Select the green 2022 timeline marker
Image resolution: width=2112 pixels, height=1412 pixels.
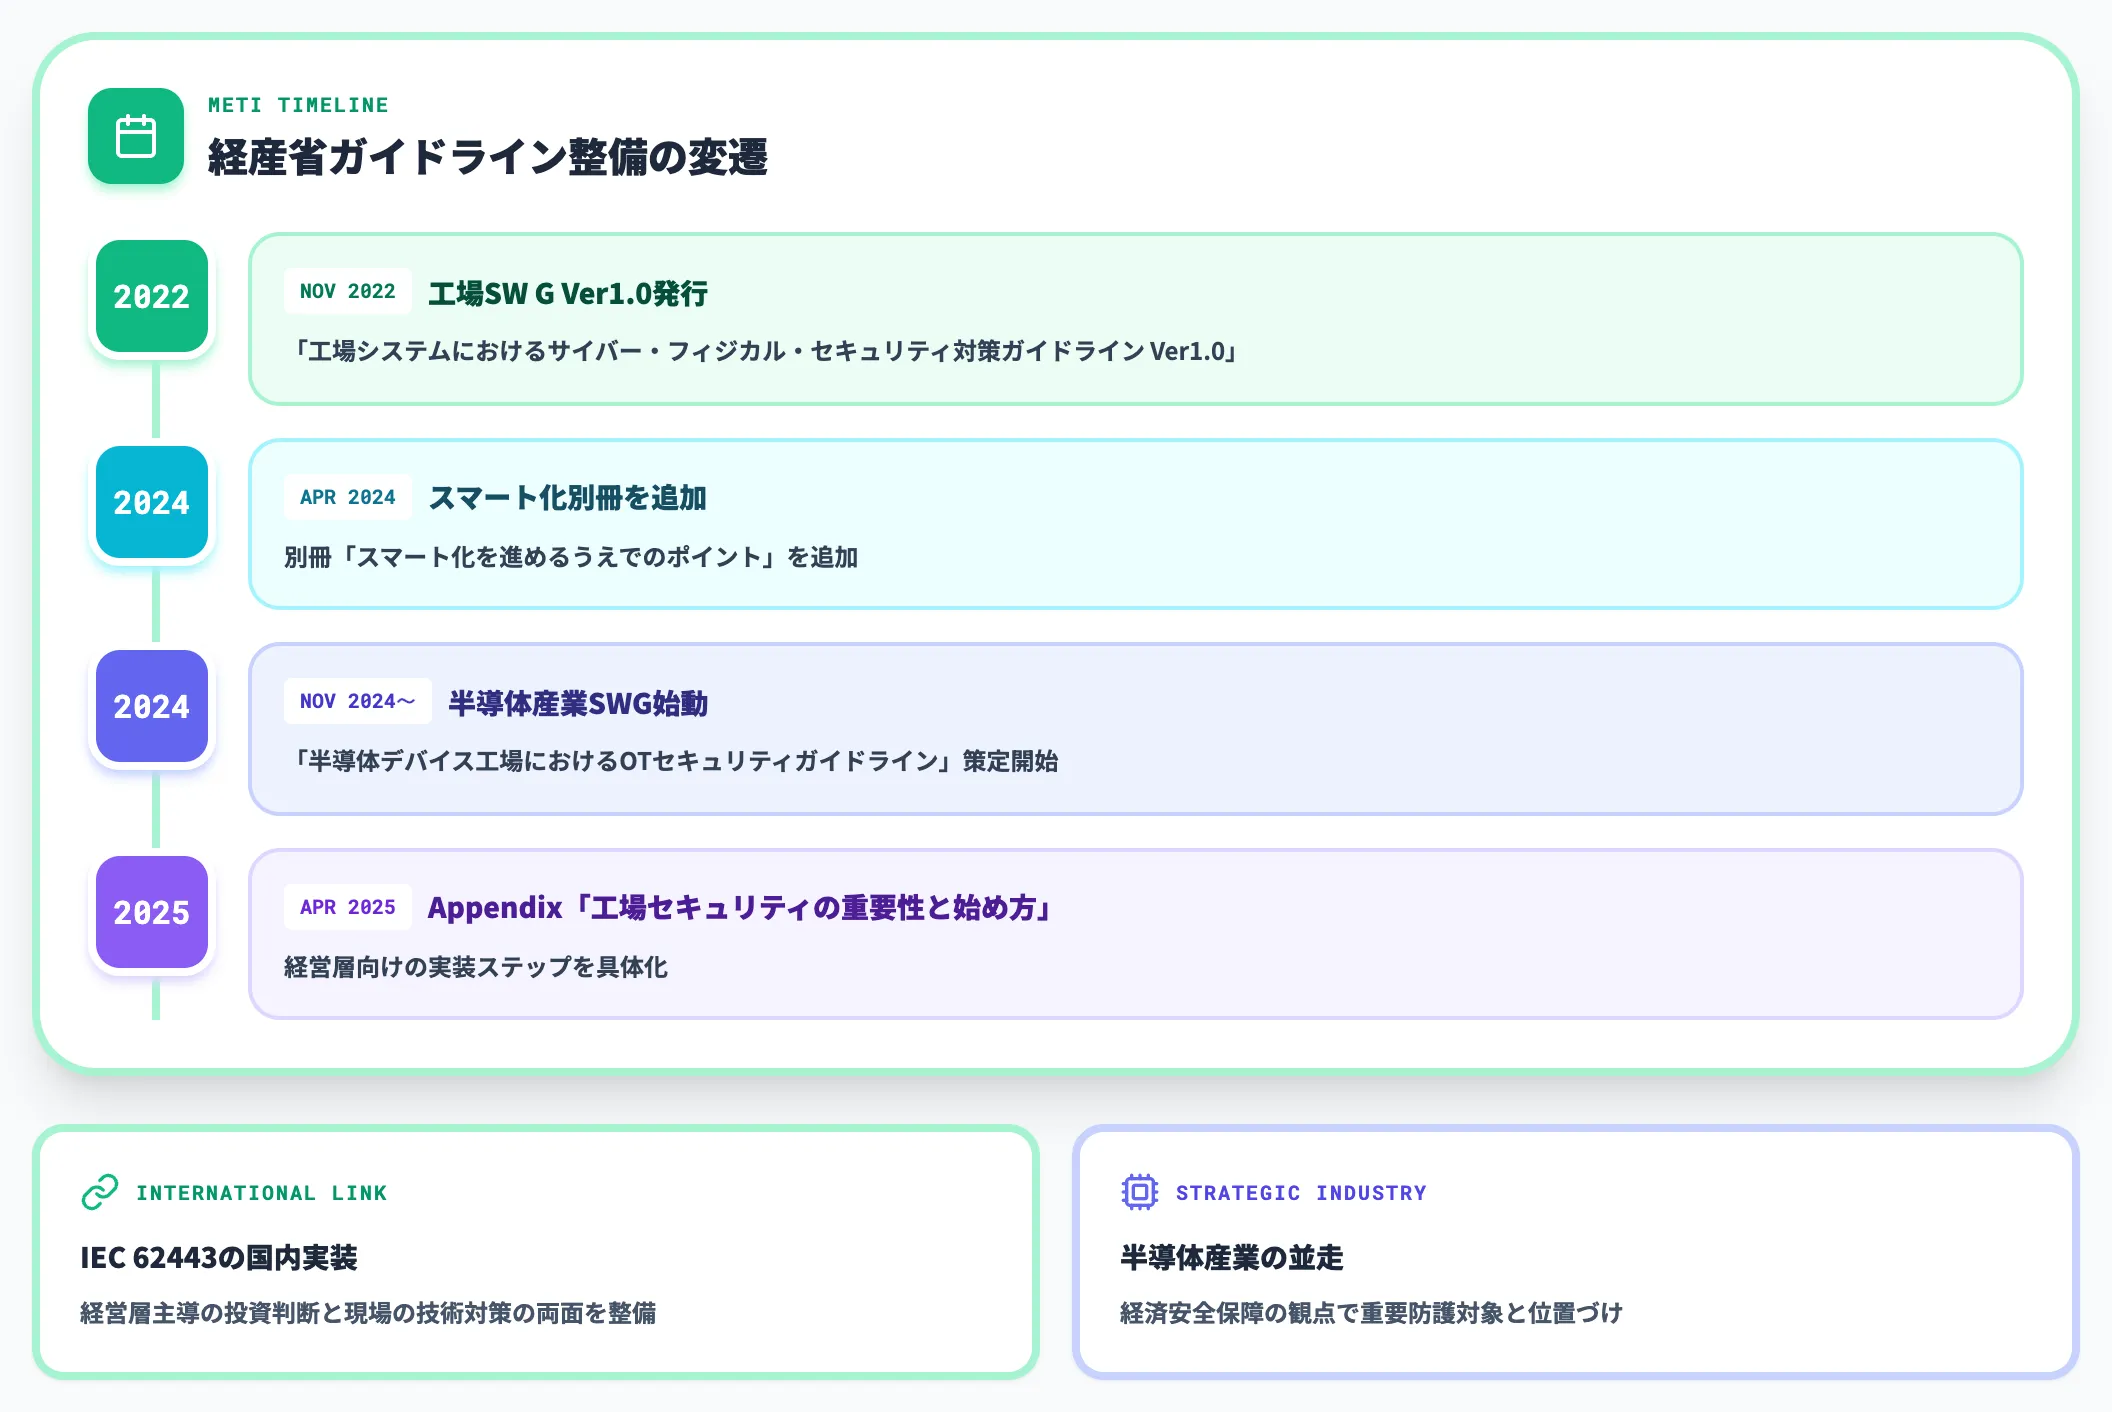(x=152, y=296)
